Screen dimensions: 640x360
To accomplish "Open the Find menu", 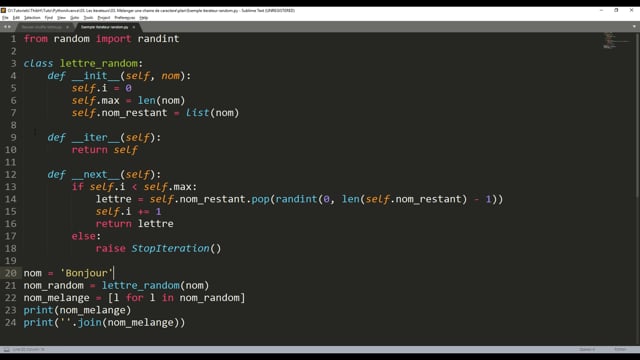I will (49, 18).
